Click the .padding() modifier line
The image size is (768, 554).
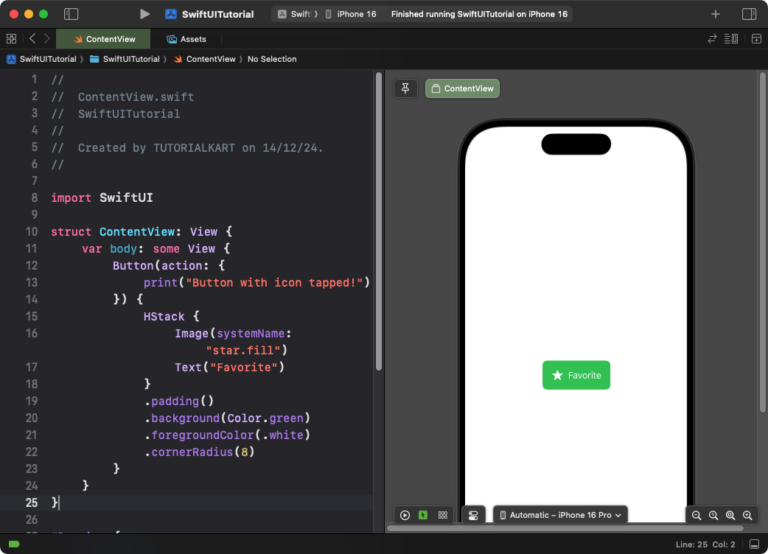(x=179, y=401)
